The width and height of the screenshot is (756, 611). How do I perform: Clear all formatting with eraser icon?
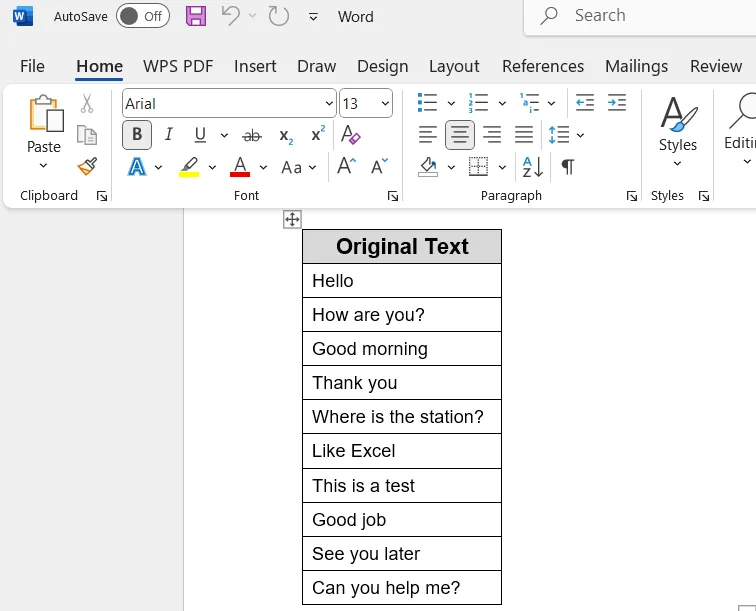click(x=350, y=135)
